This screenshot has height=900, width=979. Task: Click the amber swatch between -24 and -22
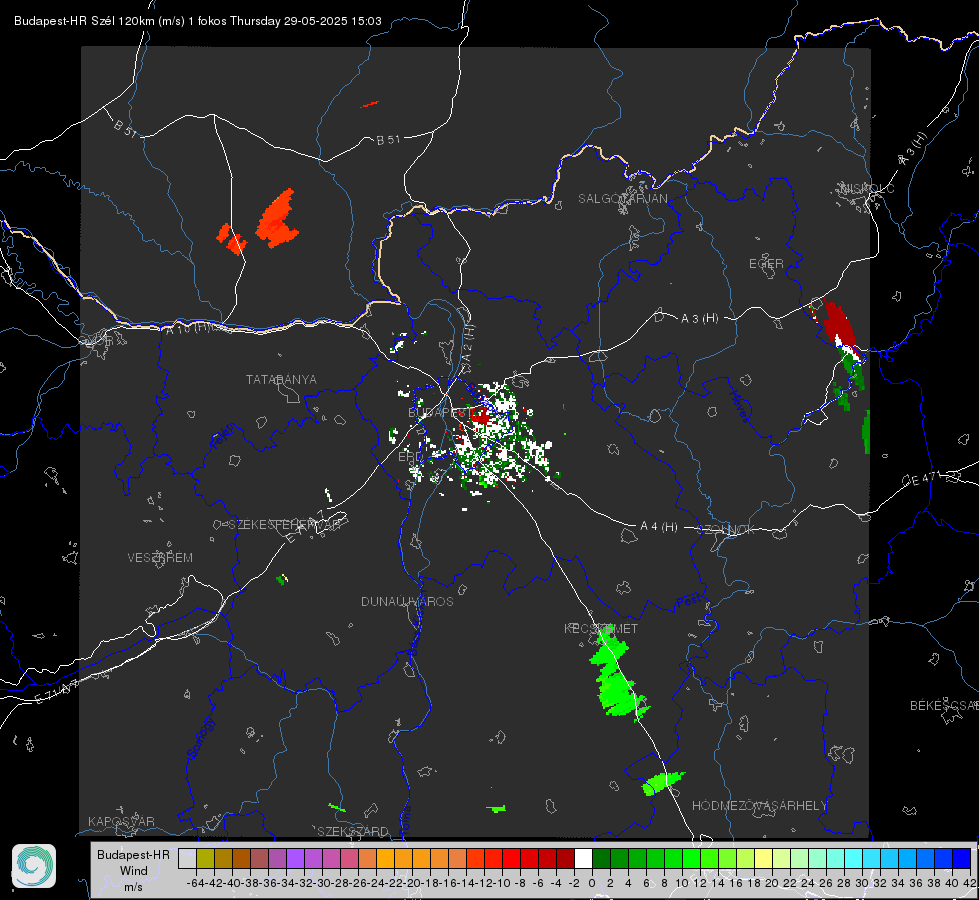point(385,858)
